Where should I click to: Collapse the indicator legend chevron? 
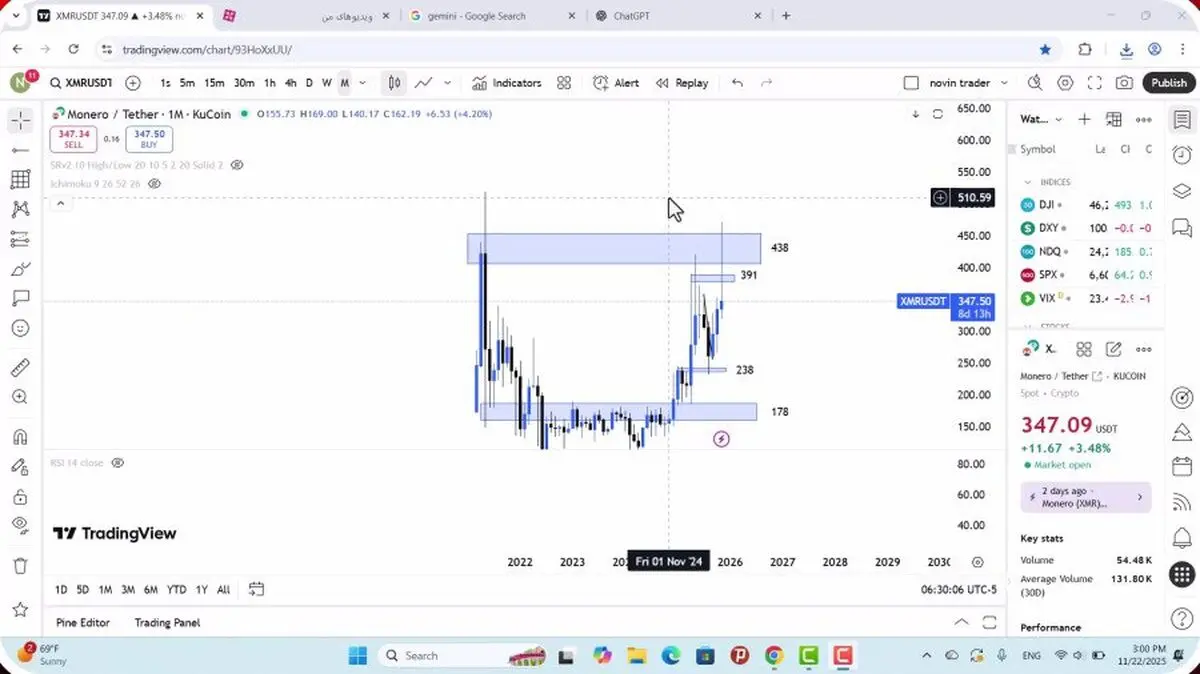point(60,204)
